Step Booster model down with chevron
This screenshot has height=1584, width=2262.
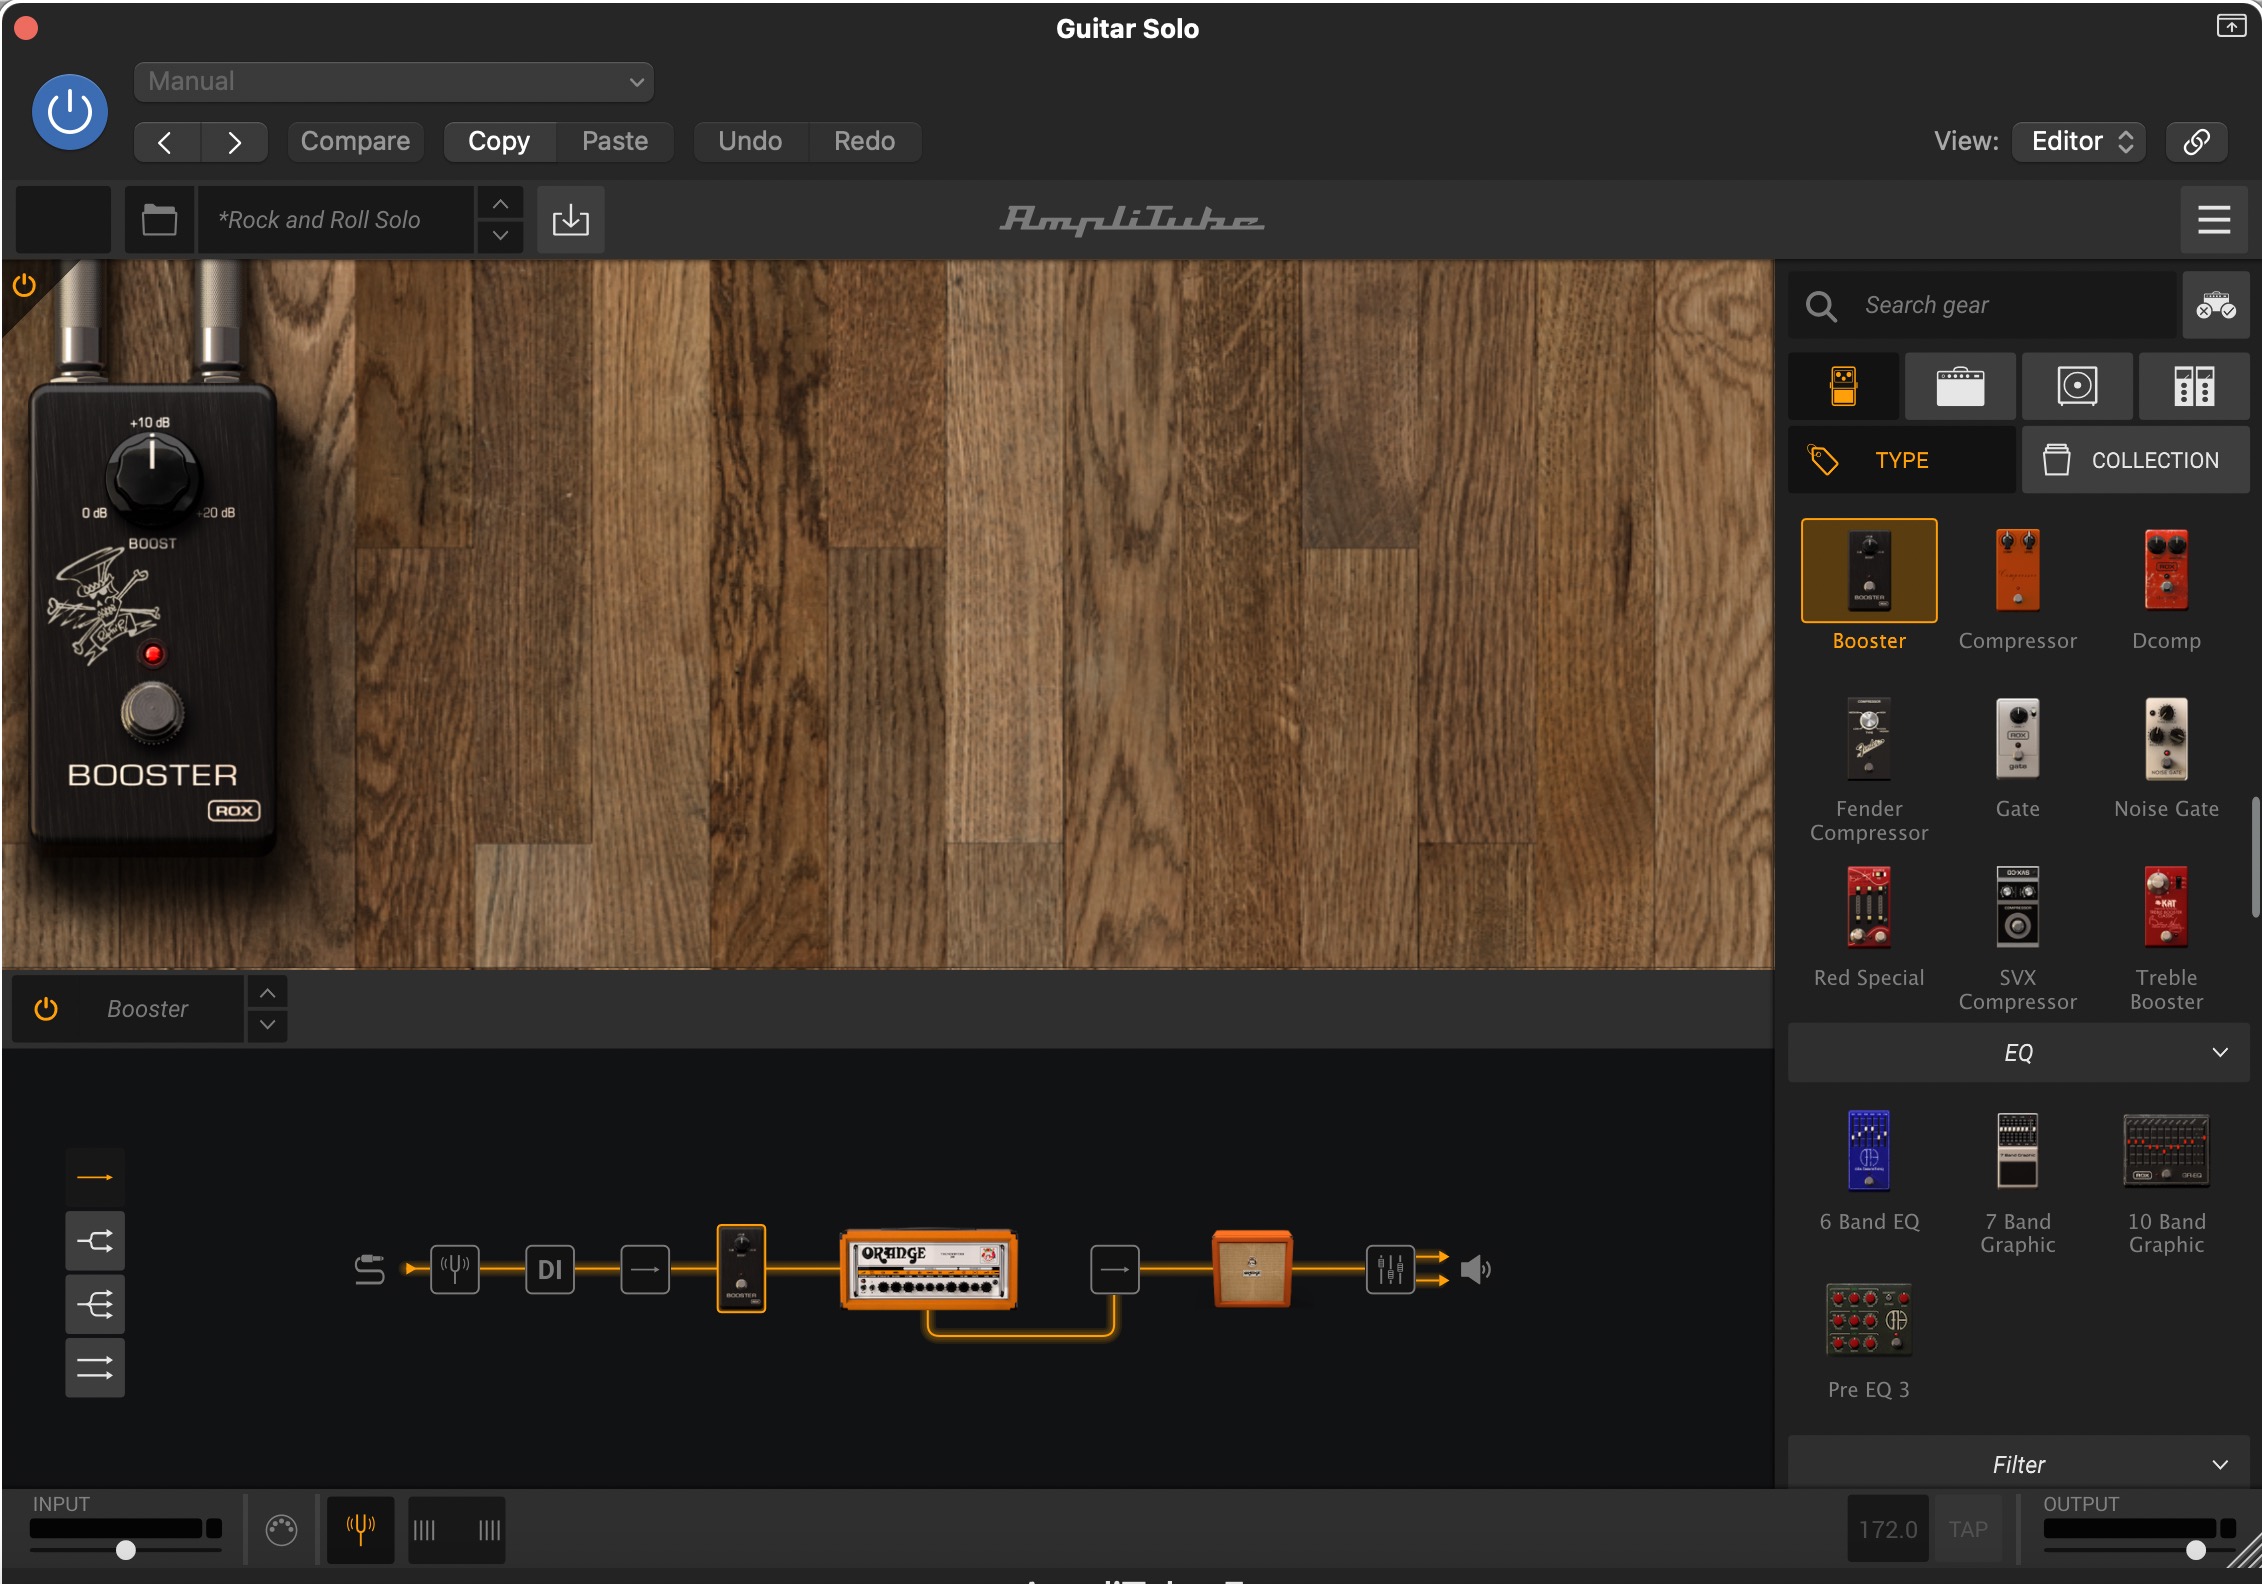coord(267,1025)
